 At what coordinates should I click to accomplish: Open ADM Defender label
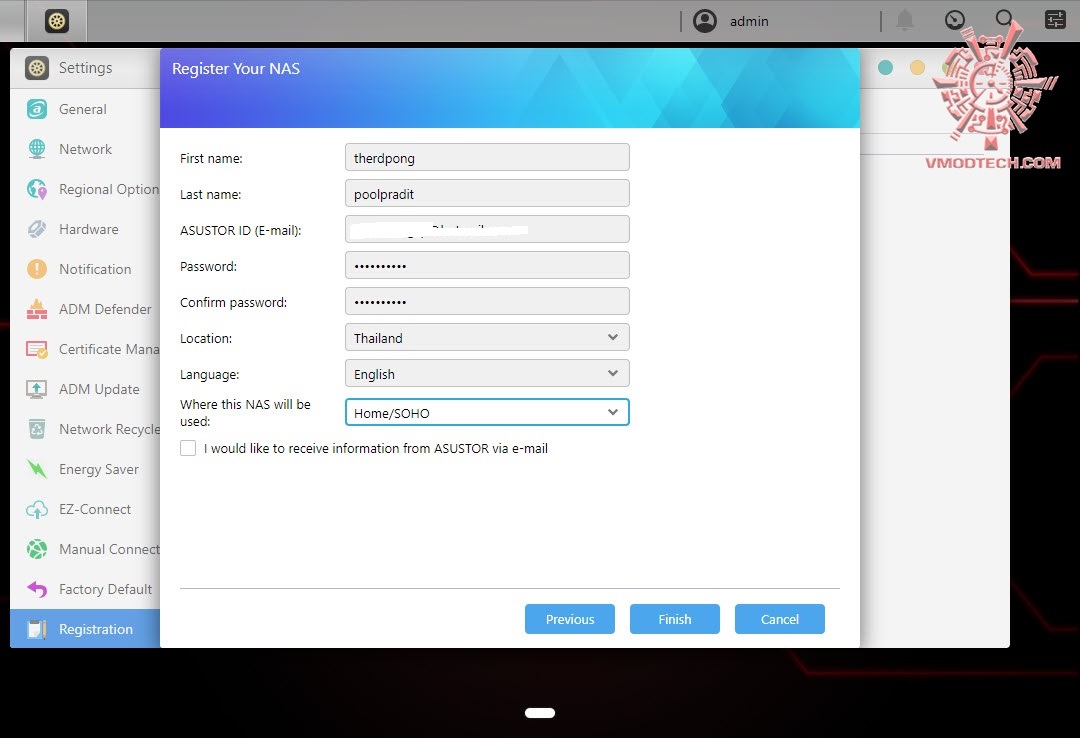[105, 309]
